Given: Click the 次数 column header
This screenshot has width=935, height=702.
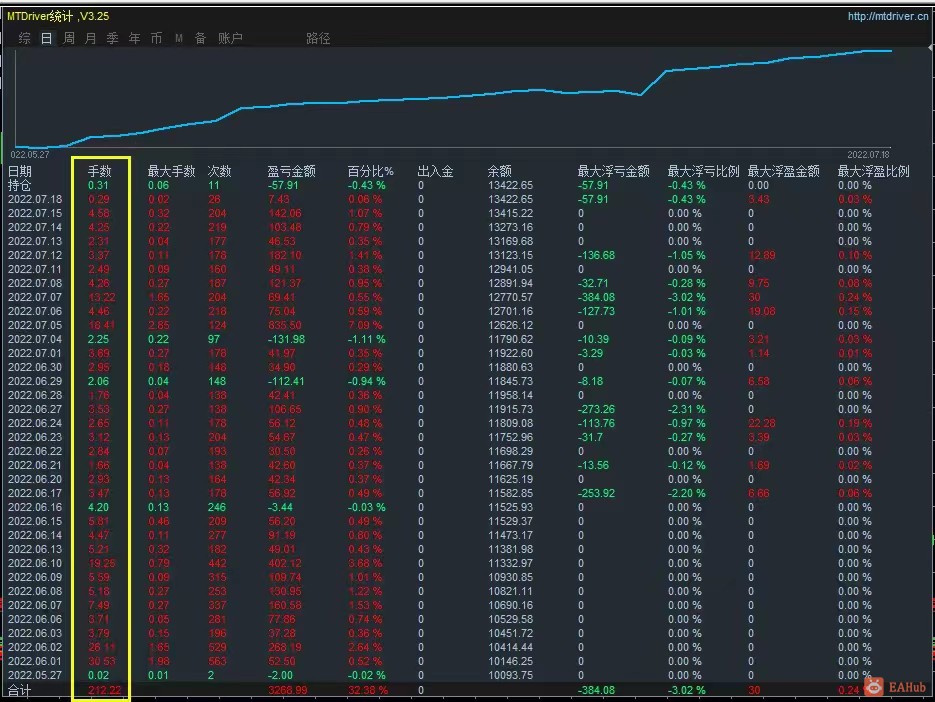Looking at the screenshot, I should point(219,171).
